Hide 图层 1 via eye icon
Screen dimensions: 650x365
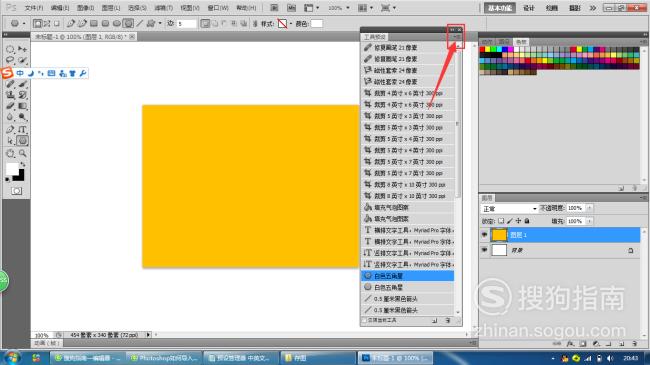(484, 235)
